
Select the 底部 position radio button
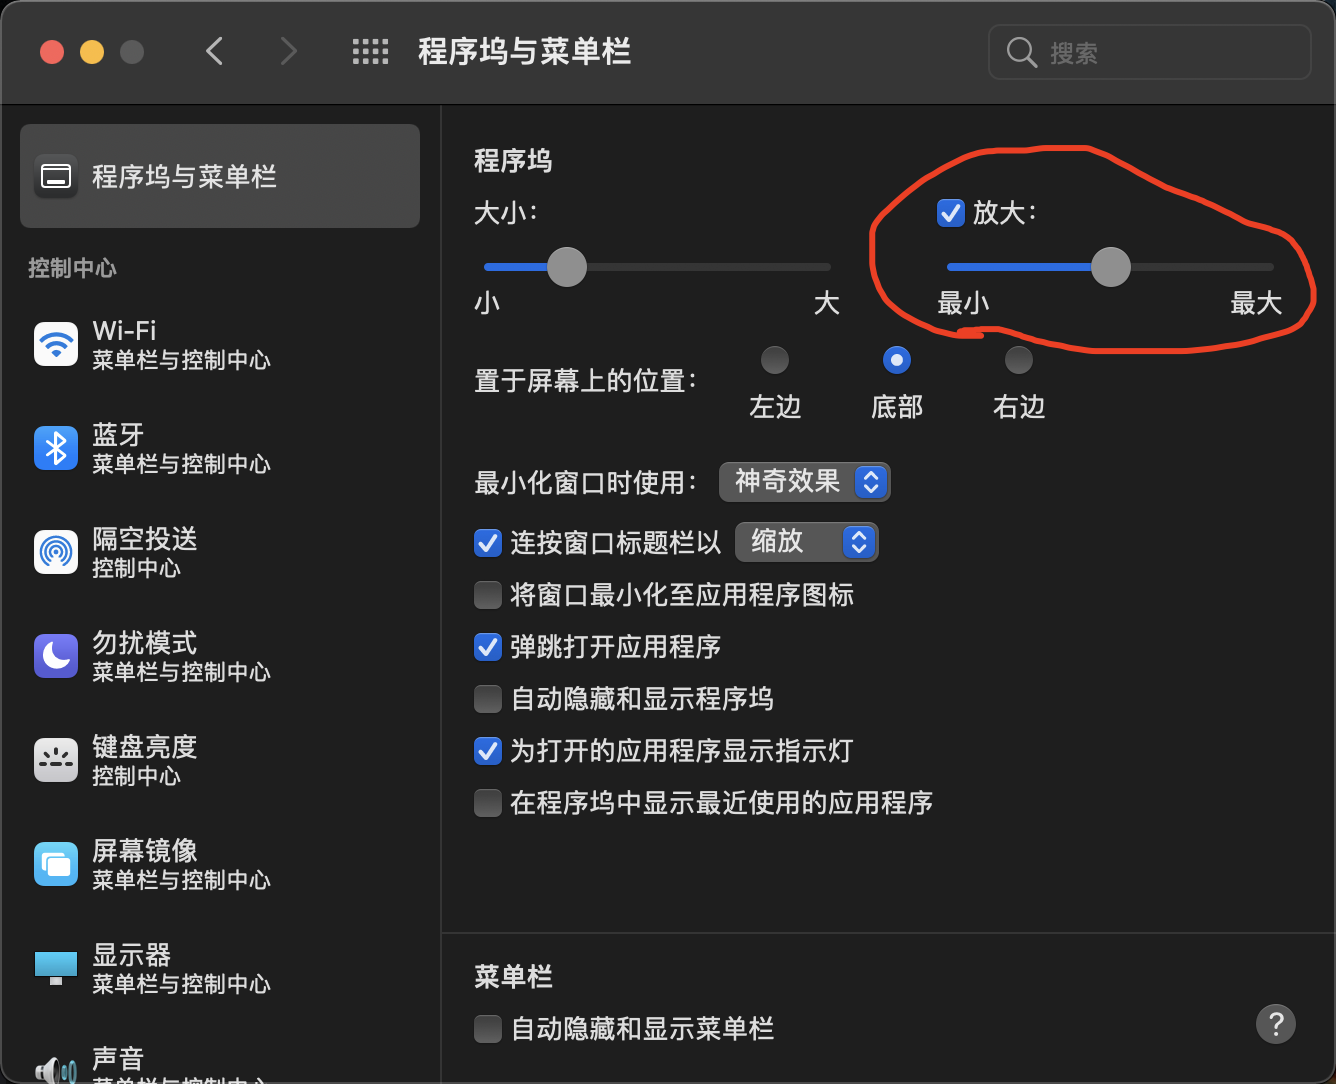pos(897,360)
